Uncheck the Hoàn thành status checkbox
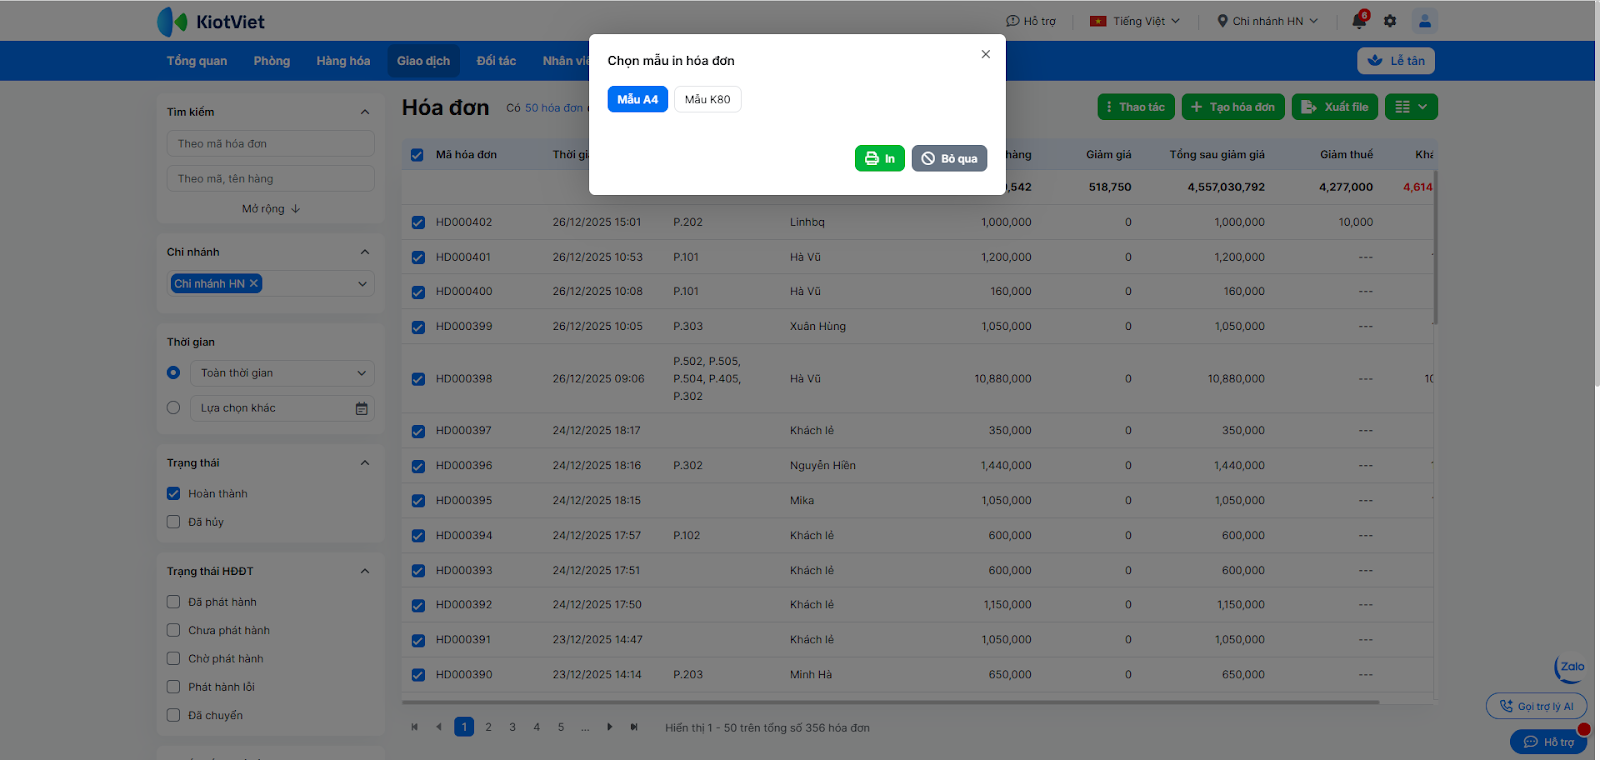The image size is (1600, 760). pyautogui.click(x=174, y=494)
